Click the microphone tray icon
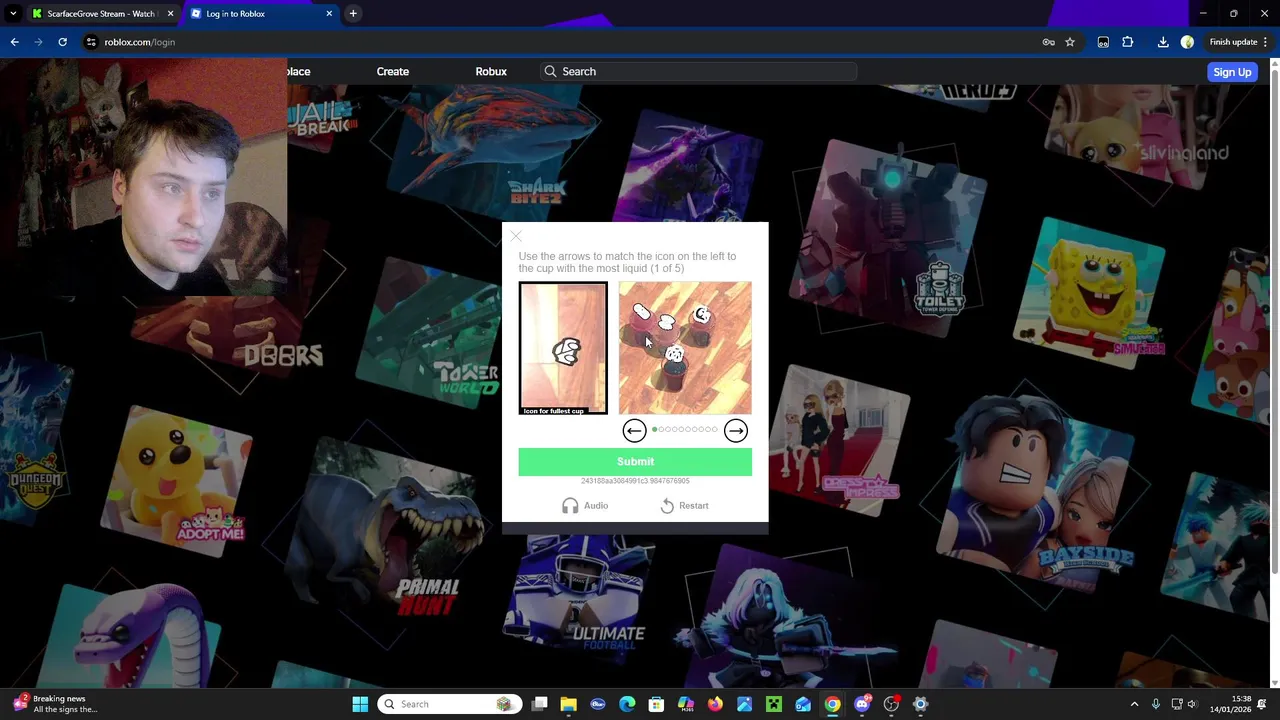 (1156, 704)
